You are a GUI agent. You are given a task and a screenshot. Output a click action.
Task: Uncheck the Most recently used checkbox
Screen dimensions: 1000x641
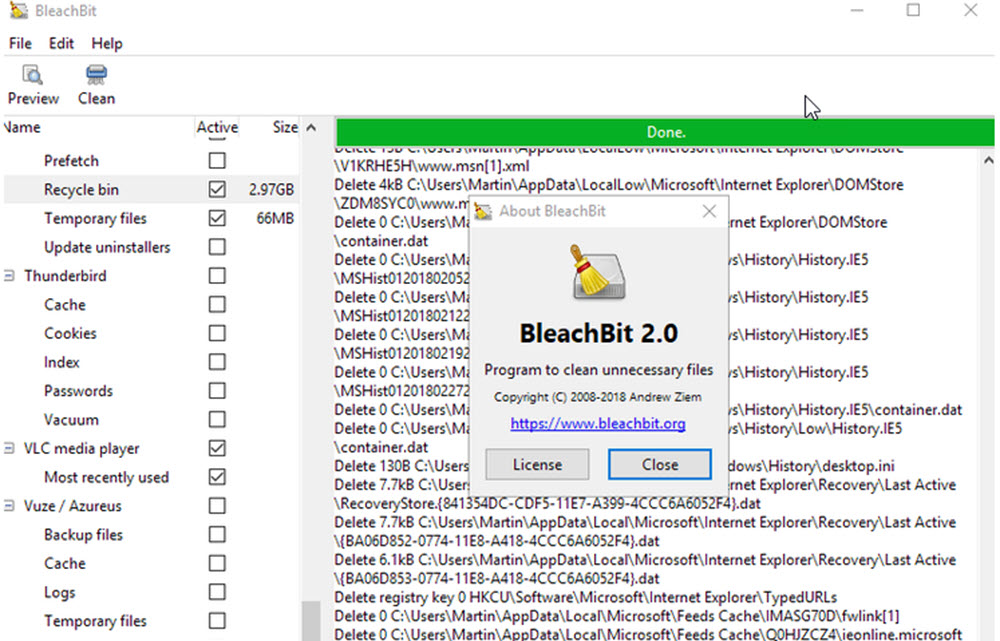point(217,476)
